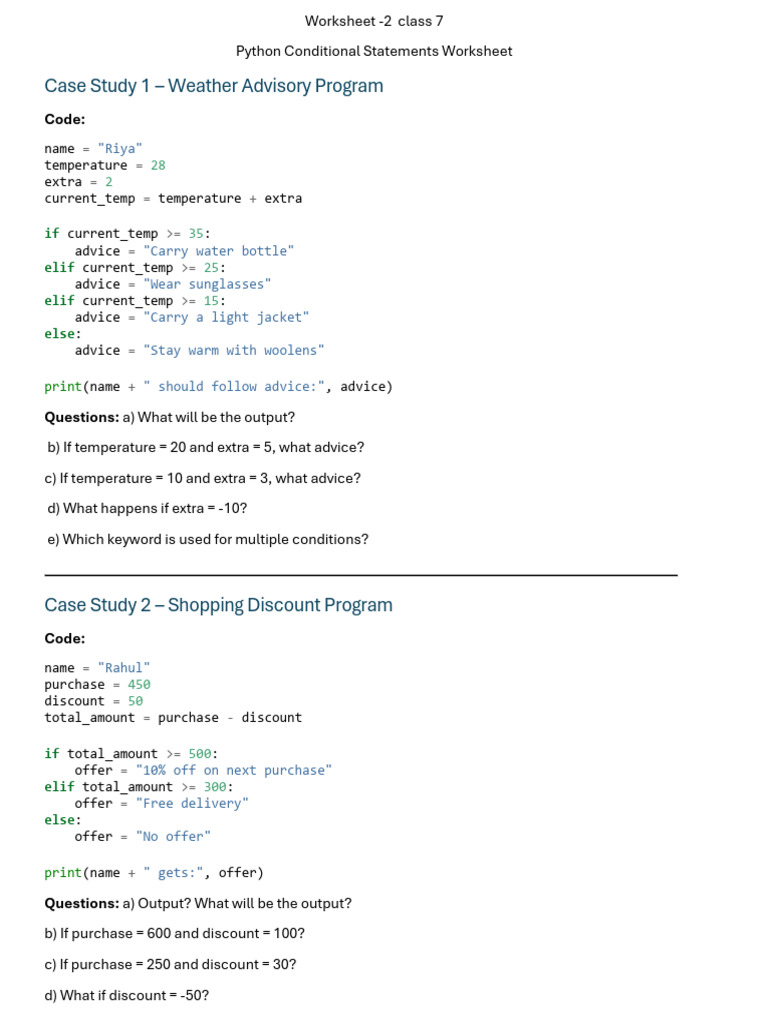Click the title "Worksheet -2 class 7"
The image size is (768, 1024).
(x=374, y=21)
